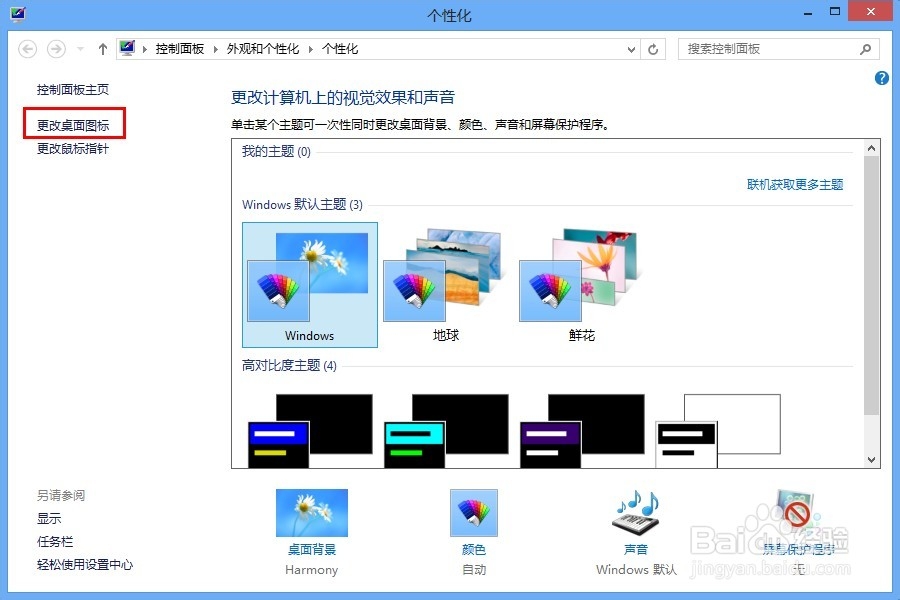Click the theme list scrollbar thumb
Viewport: 900px width, 600px height.
coord(871,285)
